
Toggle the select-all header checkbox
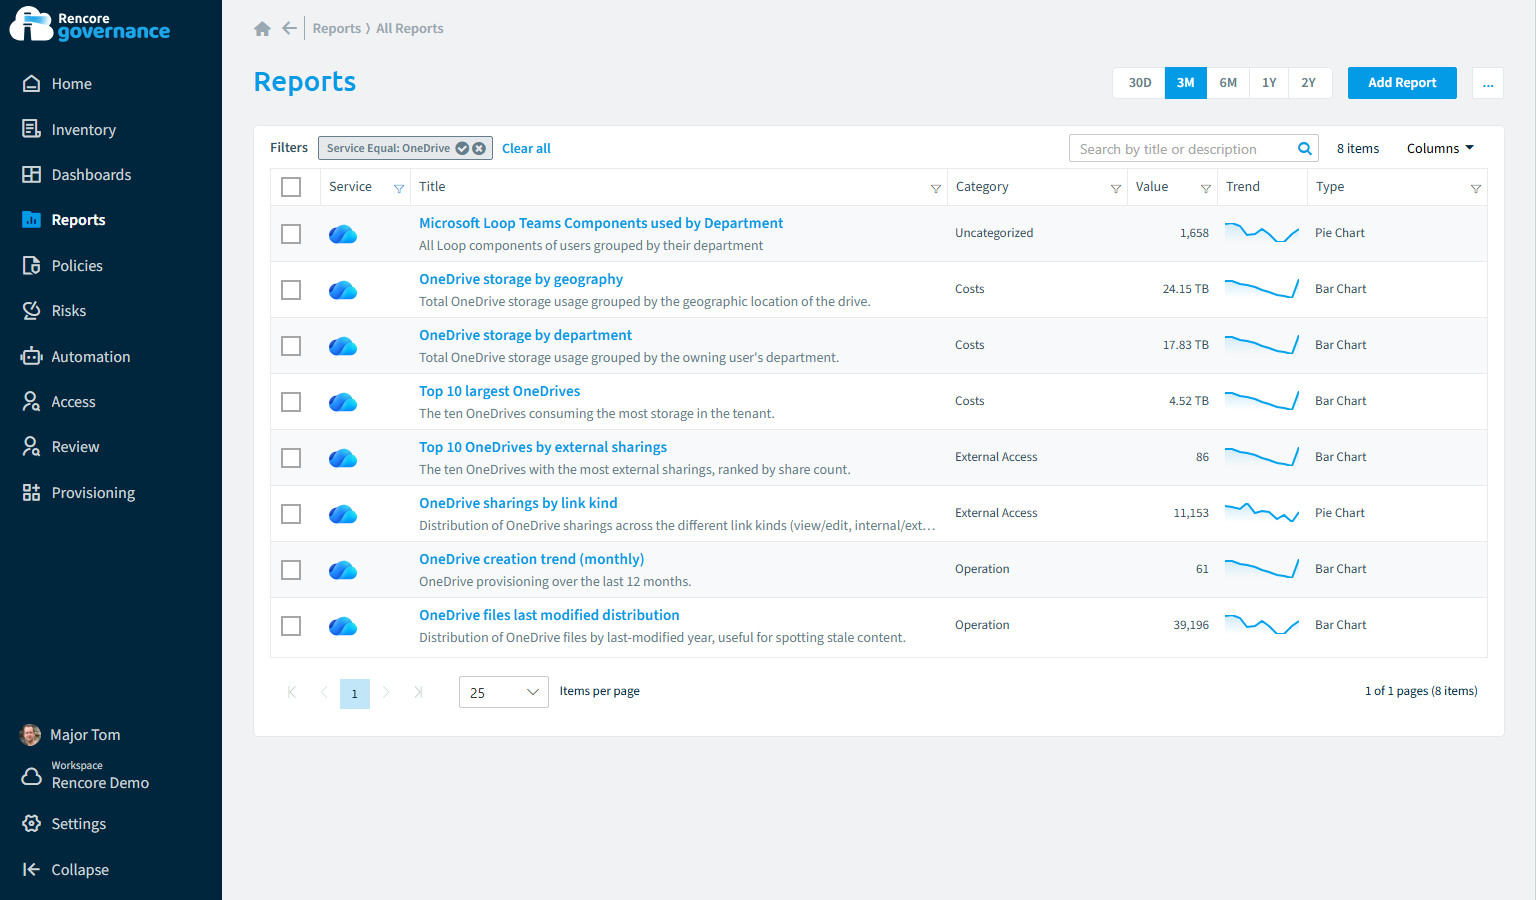click(x=291, y=187)
